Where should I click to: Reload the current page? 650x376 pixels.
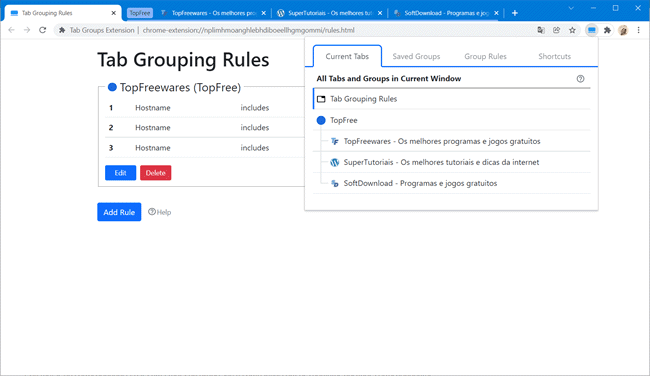42,30
